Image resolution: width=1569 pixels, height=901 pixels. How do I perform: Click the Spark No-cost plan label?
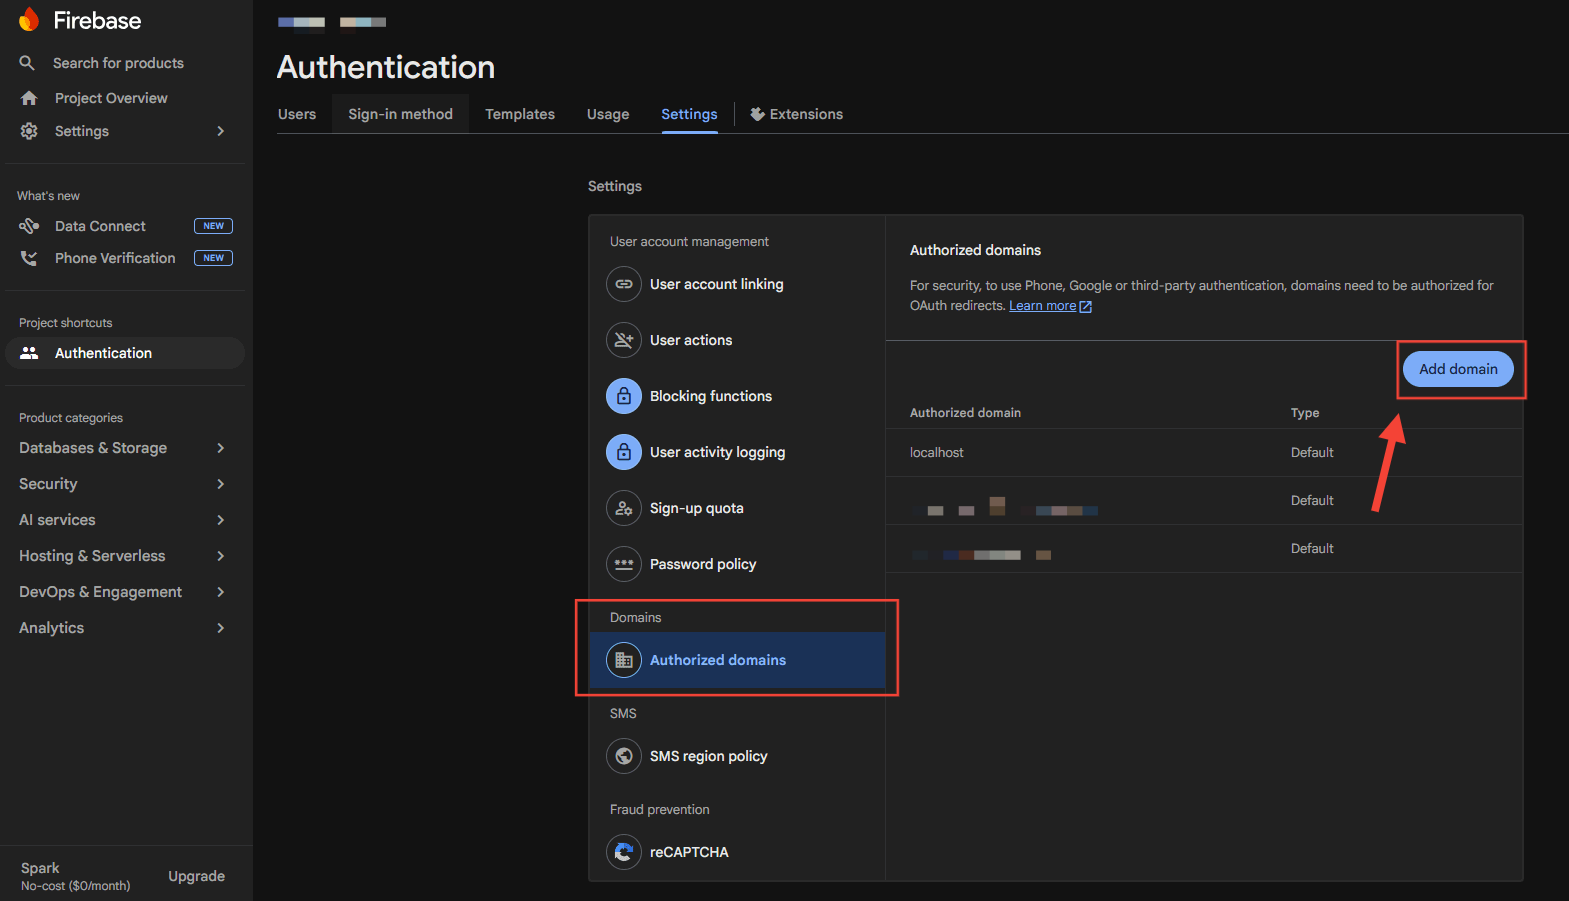75,876
